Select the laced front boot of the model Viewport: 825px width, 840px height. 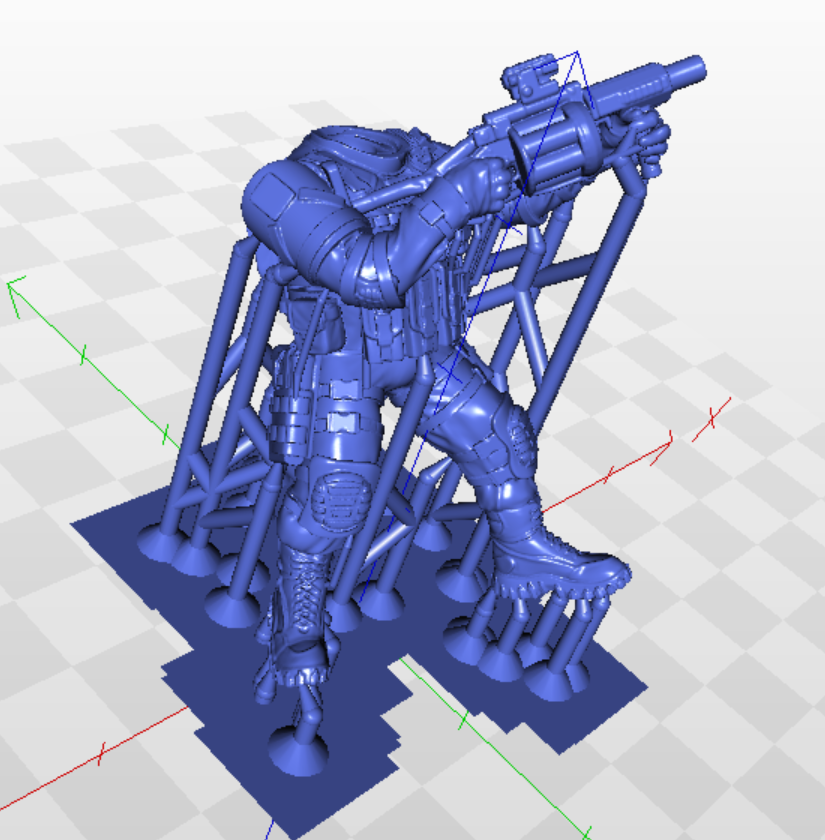[x=300, y=616]
